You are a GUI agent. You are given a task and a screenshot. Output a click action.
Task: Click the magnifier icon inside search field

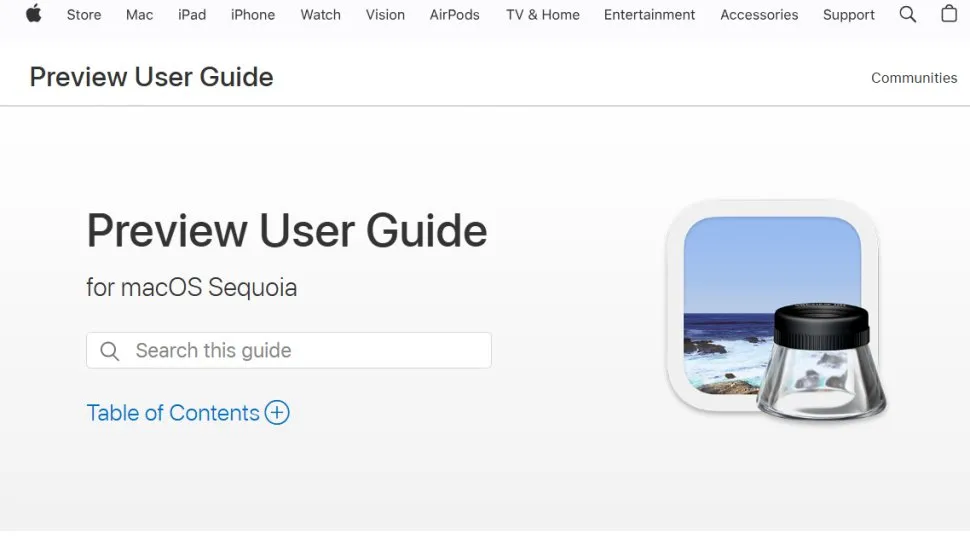(x=111, y=351)
